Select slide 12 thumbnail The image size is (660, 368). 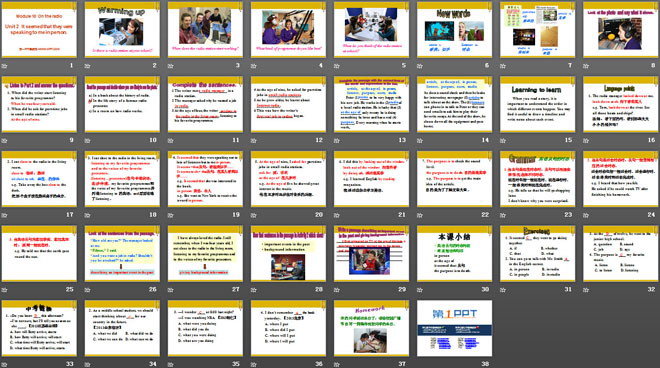click(x=288, y=104)
